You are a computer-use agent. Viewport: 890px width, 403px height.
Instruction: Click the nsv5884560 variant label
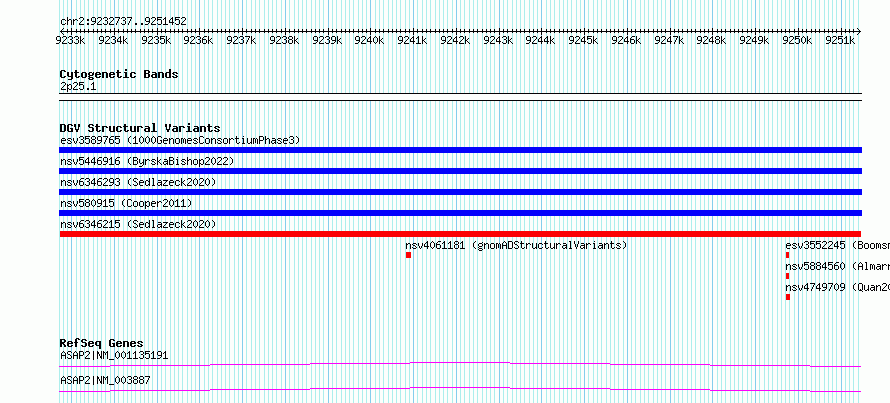838,266
